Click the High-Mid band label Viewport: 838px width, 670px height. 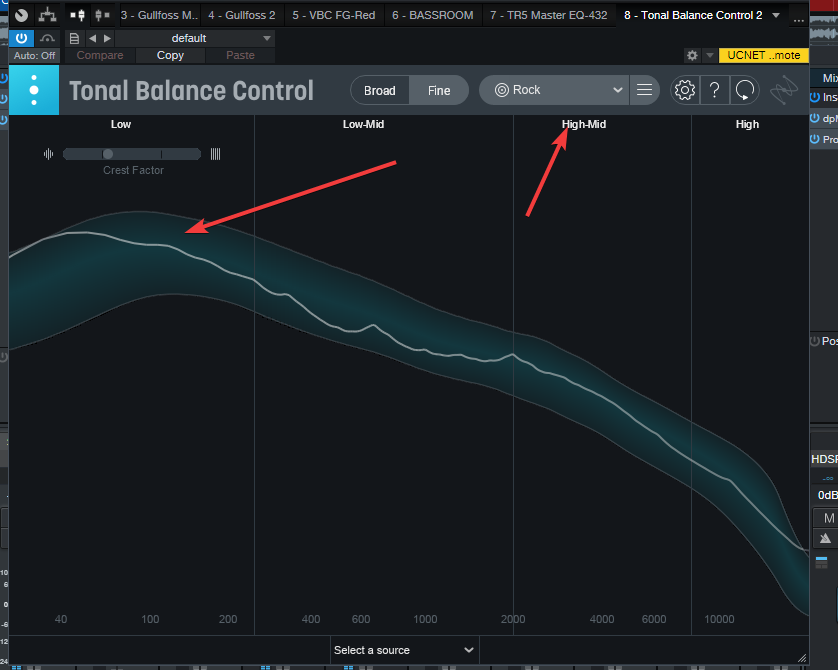584,124
